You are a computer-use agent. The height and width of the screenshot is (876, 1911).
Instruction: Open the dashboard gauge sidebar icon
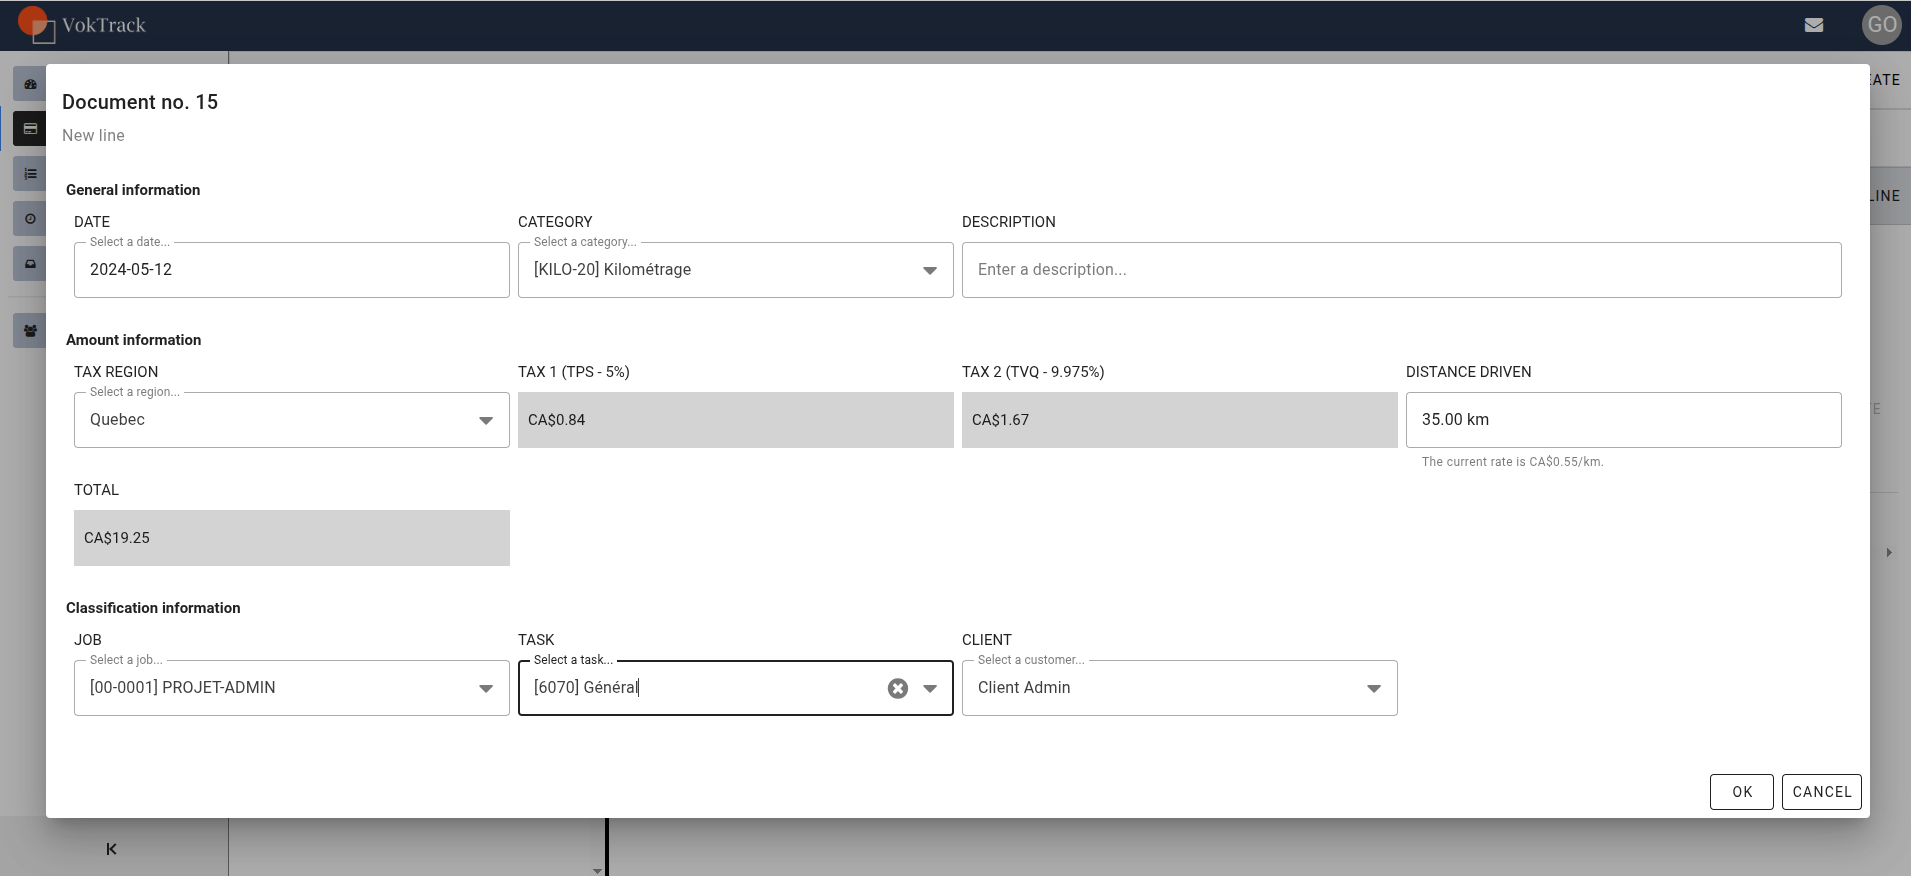(x=30, y=84)
